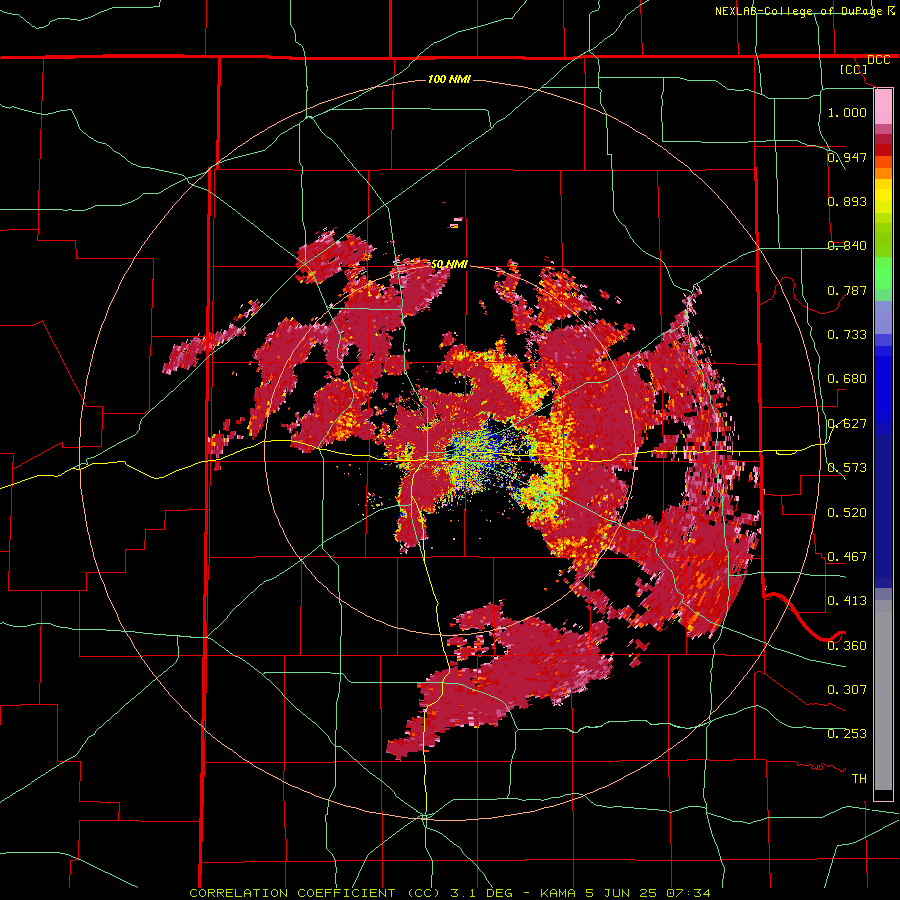
Task: Select the 0.307 legend value
Action: (847, 689)
